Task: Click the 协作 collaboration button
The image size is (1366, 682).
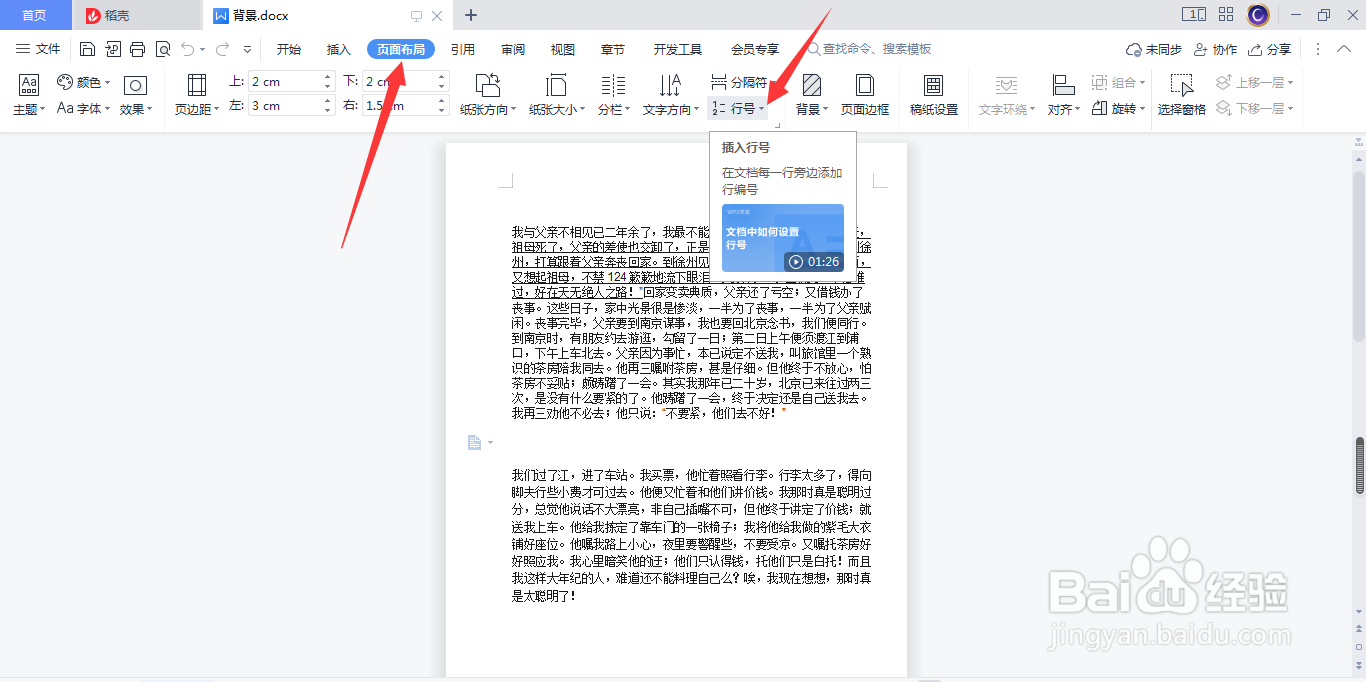Action: [1215, 49]
